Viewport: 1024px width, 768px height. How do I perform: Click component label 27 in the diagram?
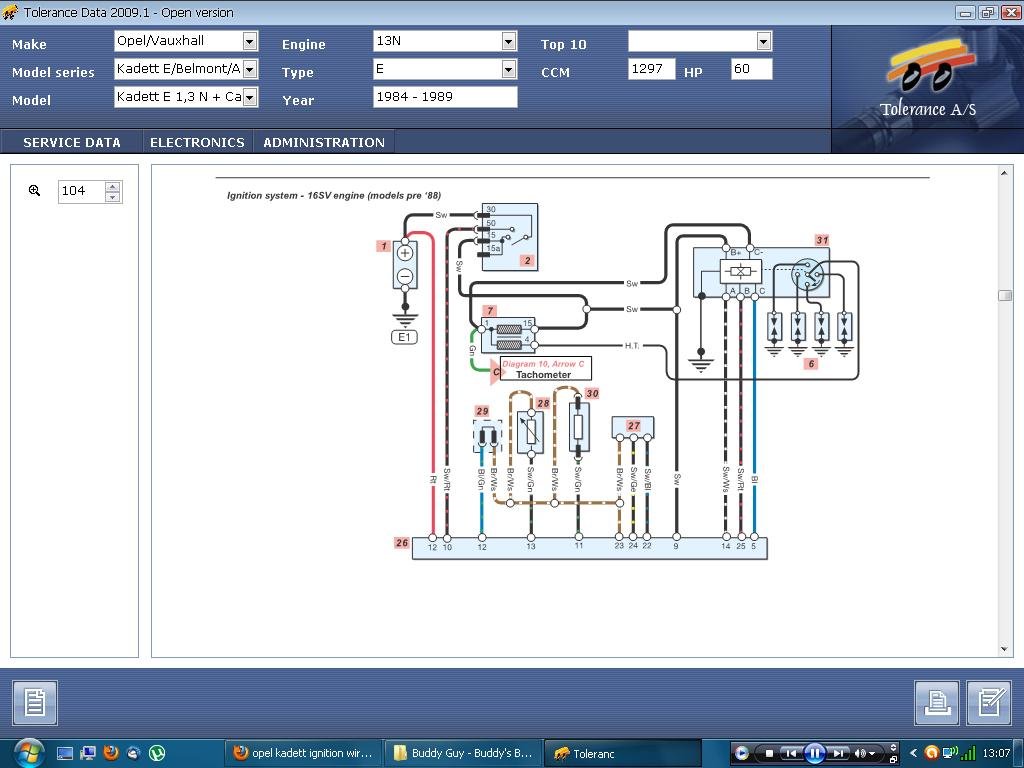click(633, 426)
